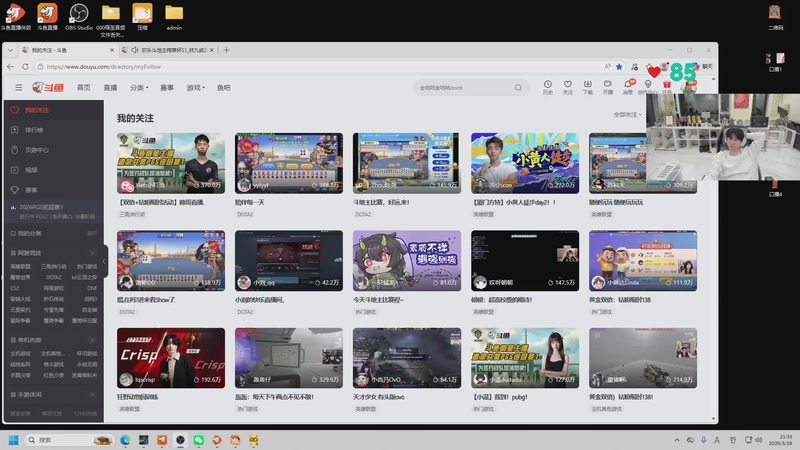
Task: Mute the audio on the second browser tab
Action: point(135,50)
